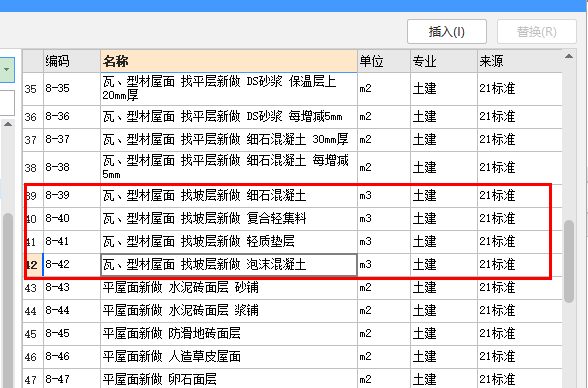Viewport: 588px width, 388px height.
Task: Click the left panel scroll-up arrow
Action: coord(8,124)
